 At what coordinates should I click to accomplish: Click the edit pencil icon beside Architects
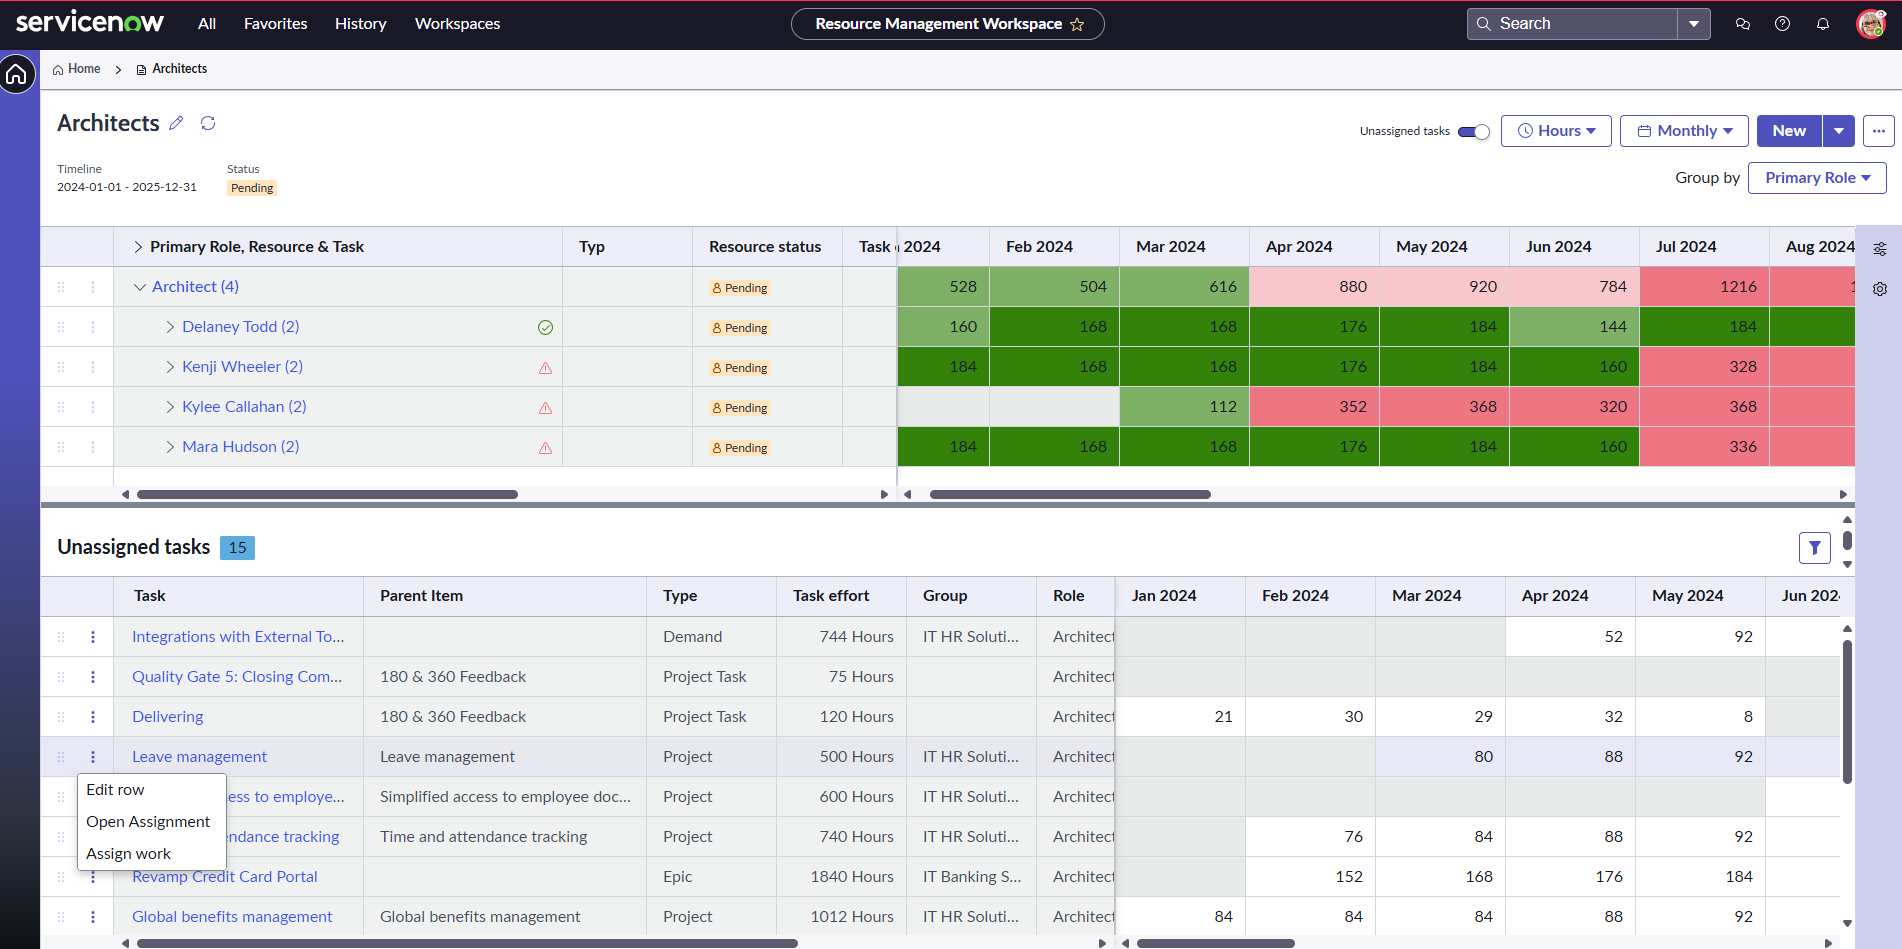coord(176,123)
